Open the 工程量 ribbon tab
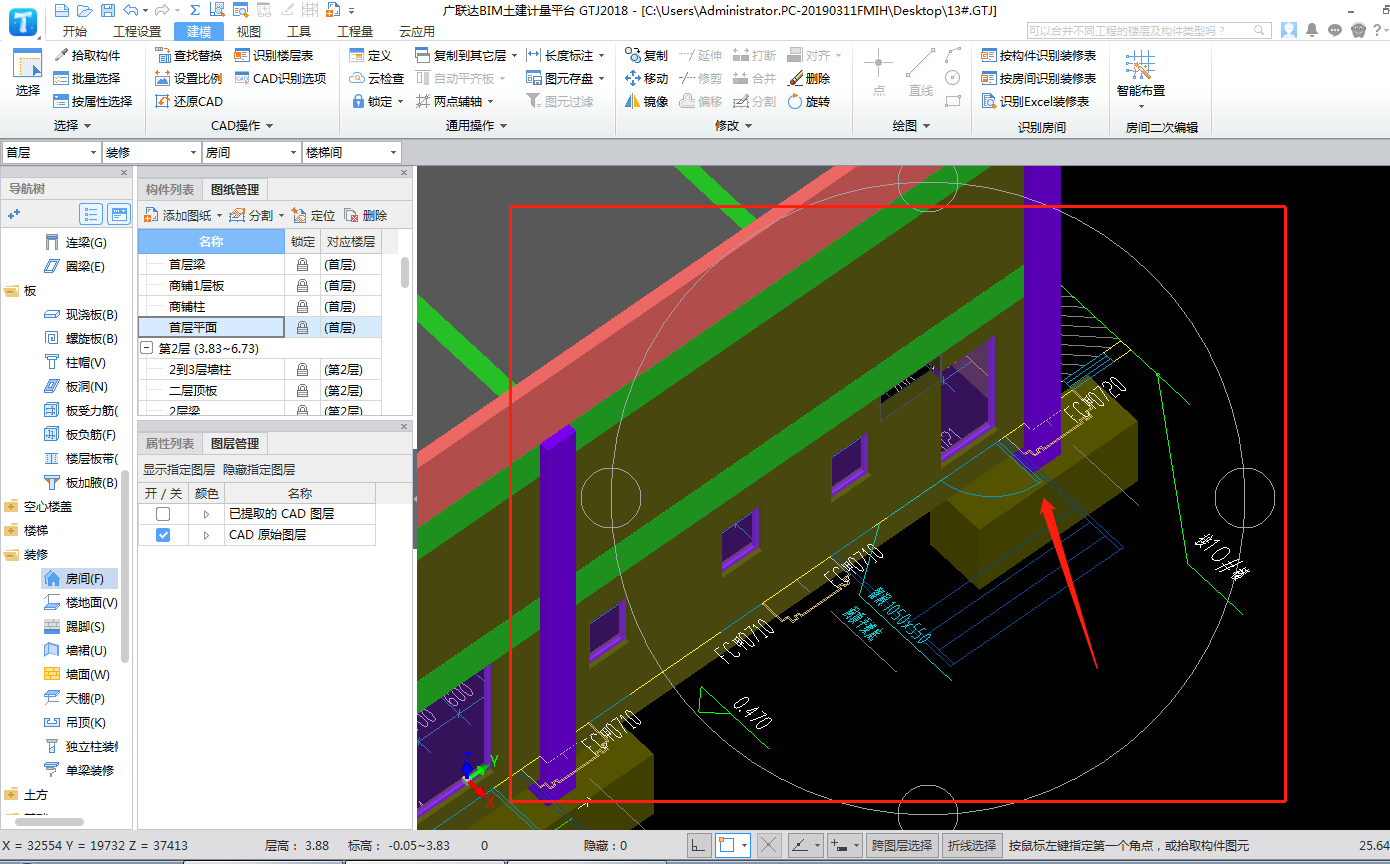1390x864 pixels. pos(355,31)
